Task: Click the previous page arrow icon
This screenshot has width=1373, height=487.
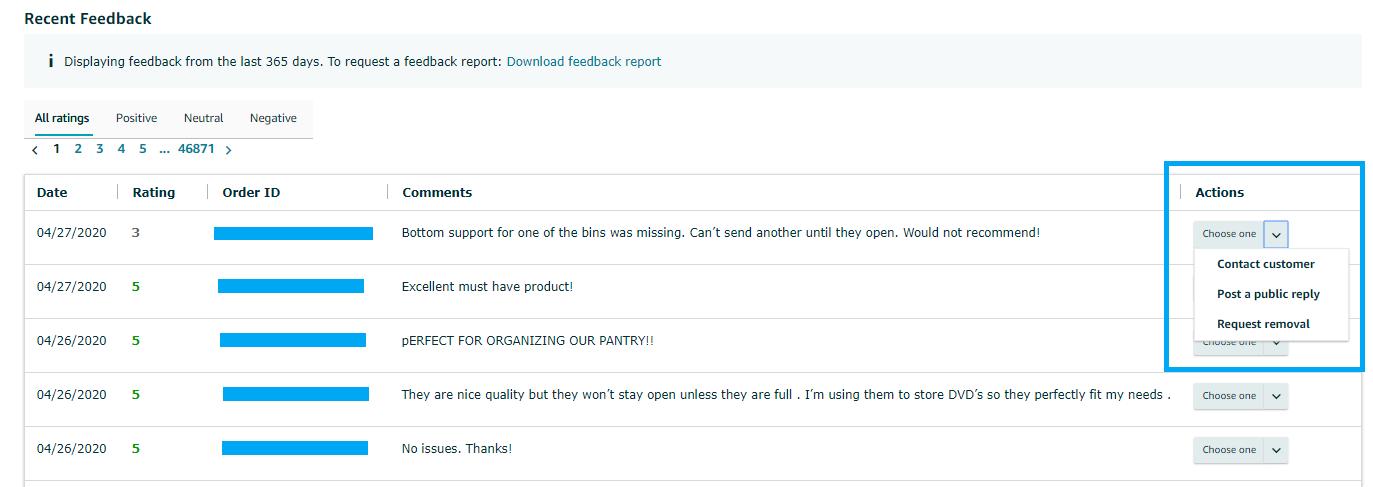Action: click(35, 150)
